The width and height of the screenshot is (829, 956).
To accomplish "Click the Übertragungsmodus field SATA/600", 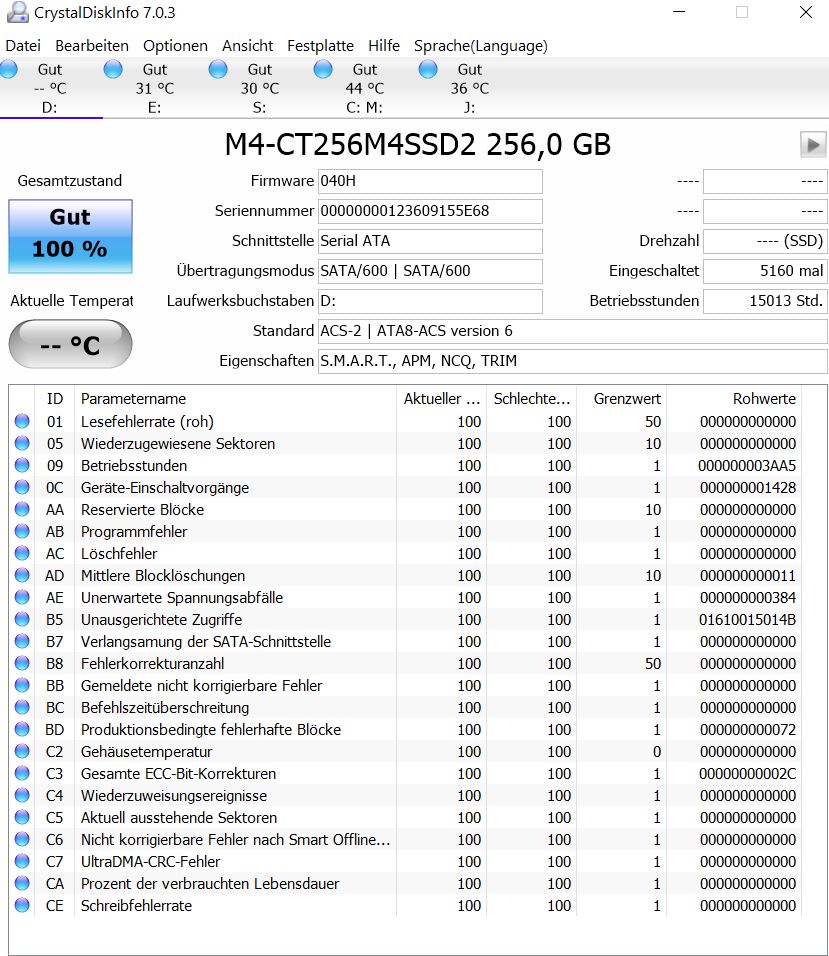I will pyautogui.click(x=430, y=271).
